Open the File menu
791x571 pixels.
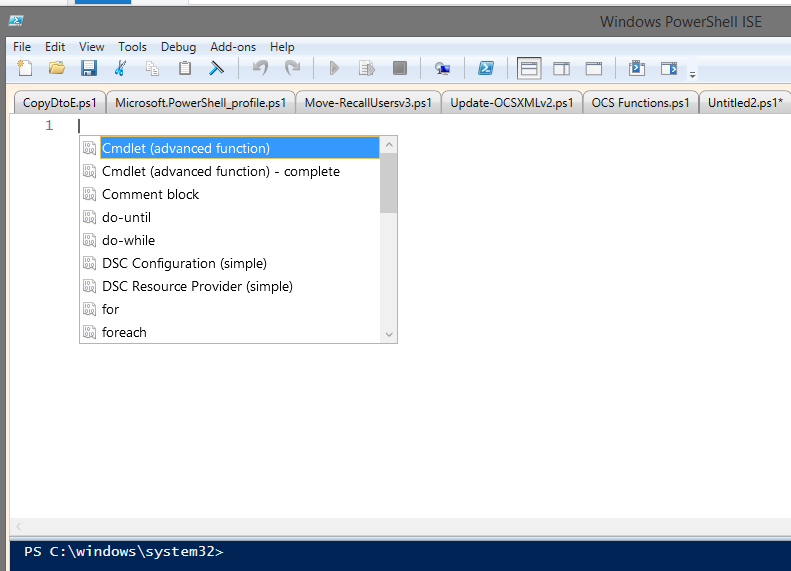pyautogui.click(x=22, y=47)
